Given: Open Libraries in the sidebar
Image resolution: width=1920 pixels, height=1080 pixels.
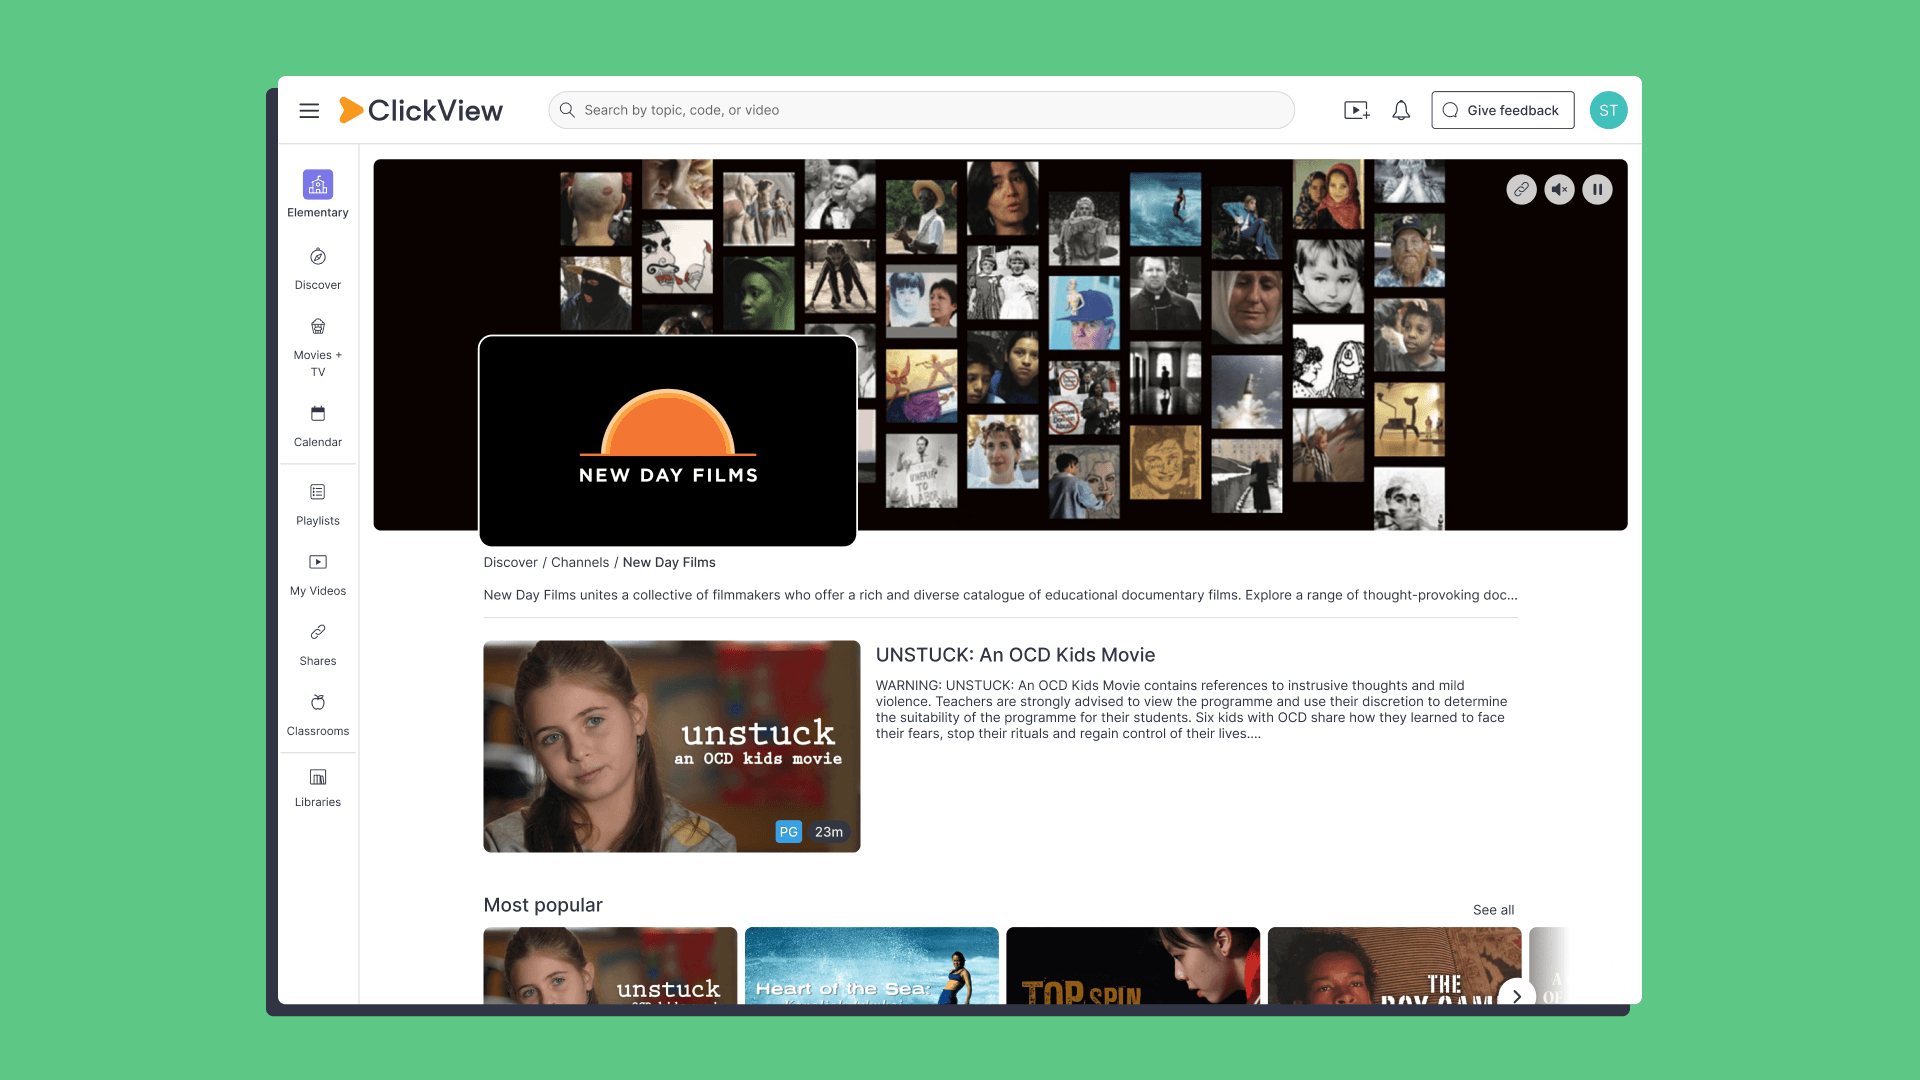Looking at the screenshot, I should tap(318, 787).
